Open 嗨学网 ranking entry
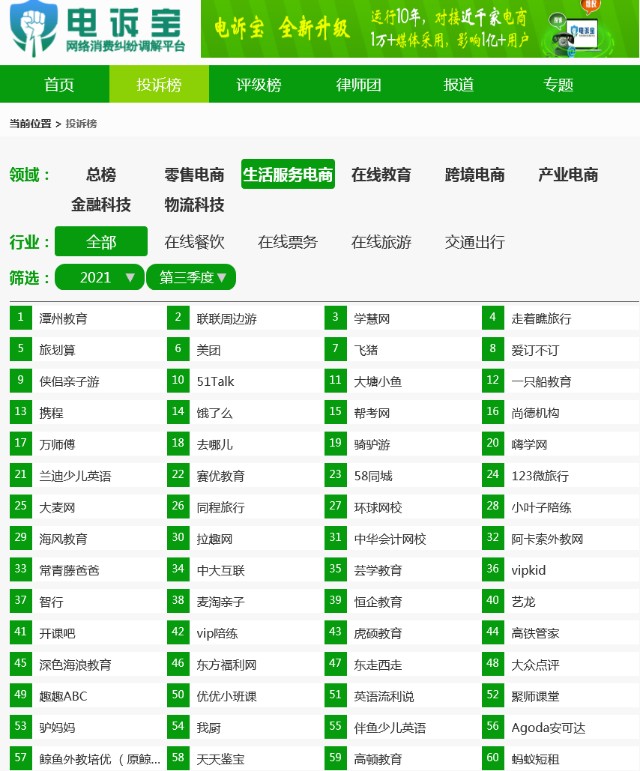 point(529,445)
